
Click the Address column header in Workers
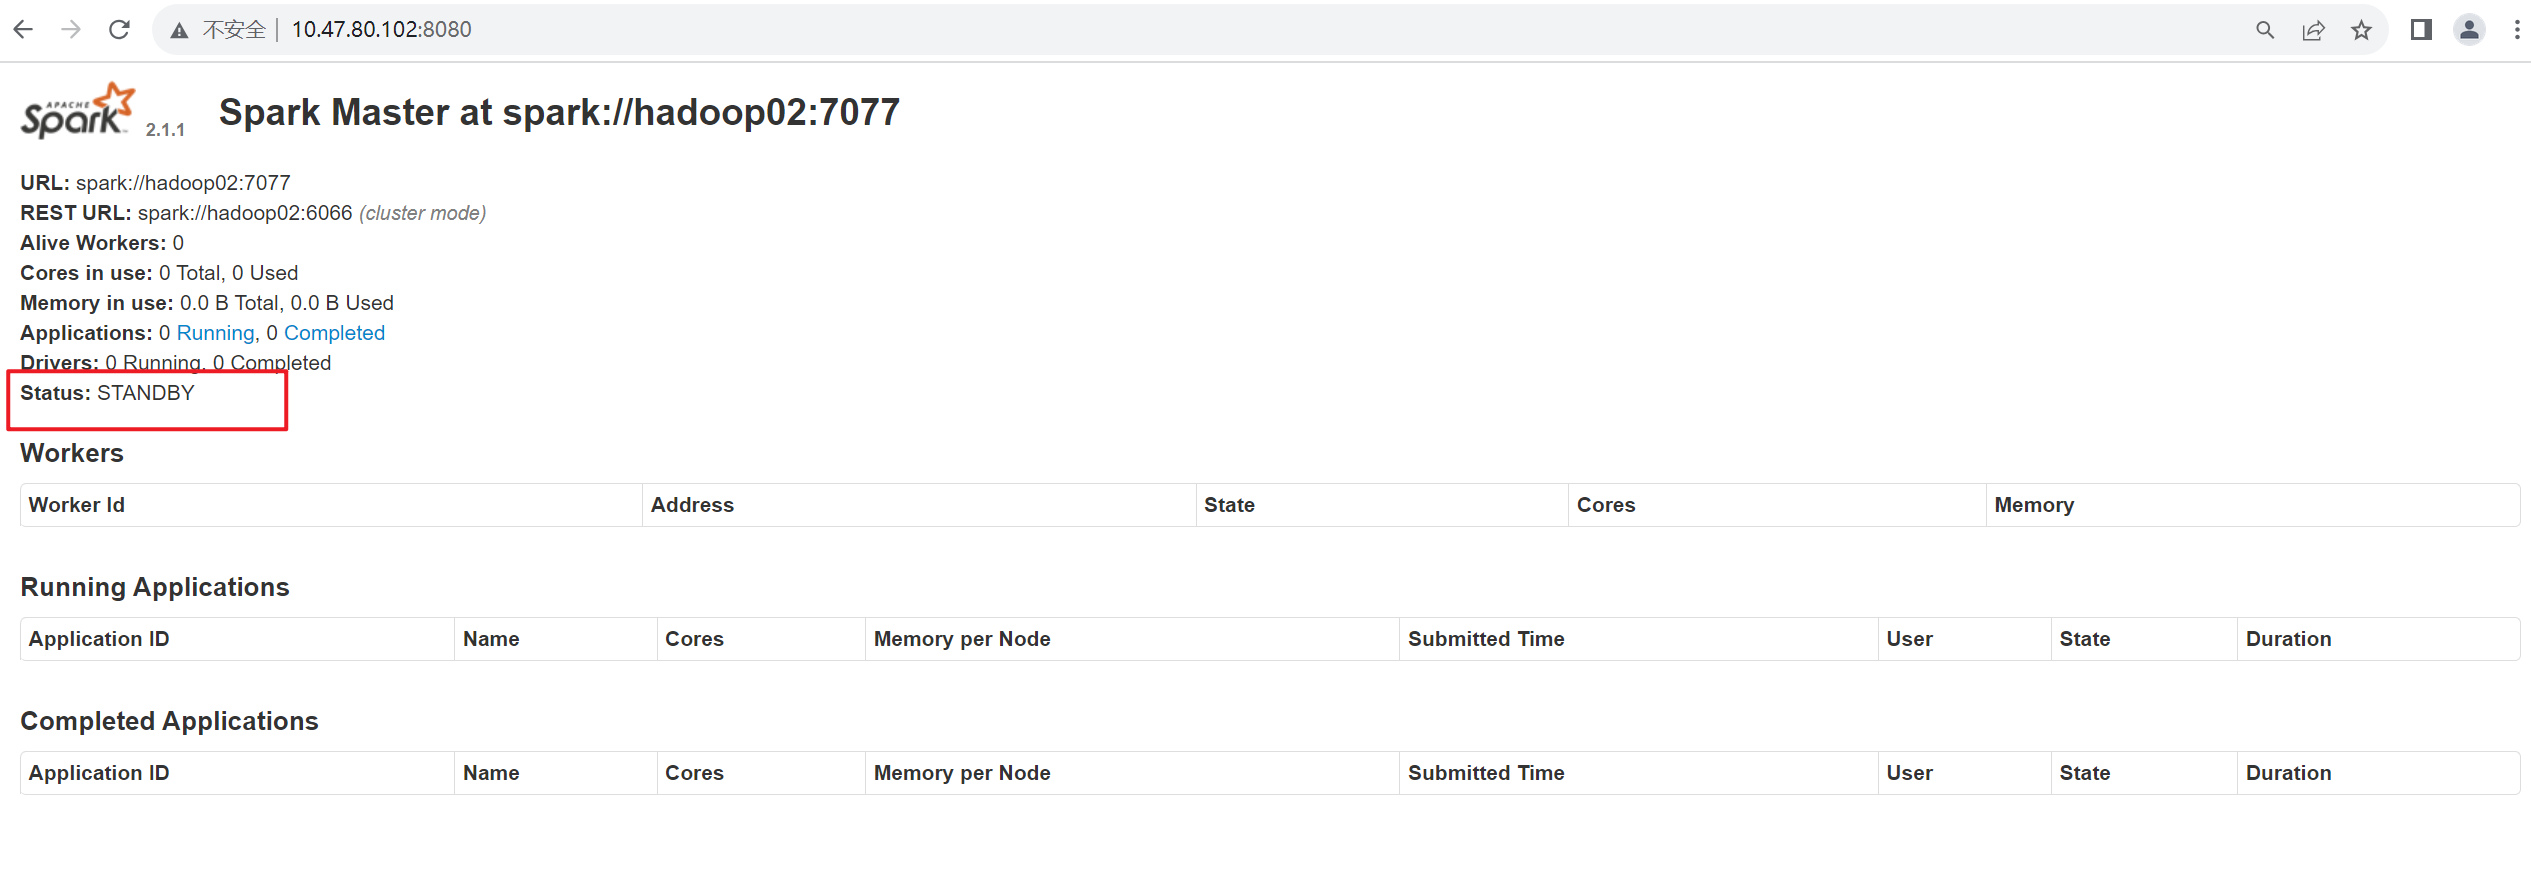692,505
